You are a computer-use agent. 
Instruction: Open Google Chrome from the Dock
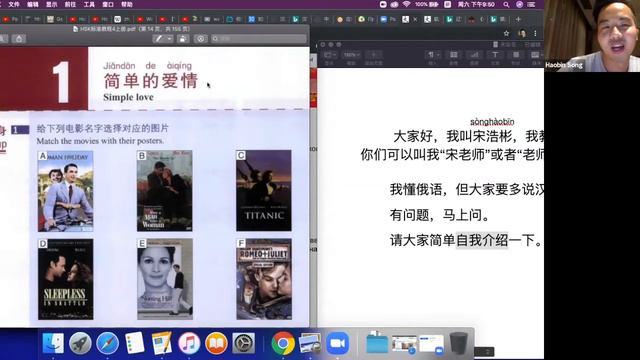(x=282, y=343)
